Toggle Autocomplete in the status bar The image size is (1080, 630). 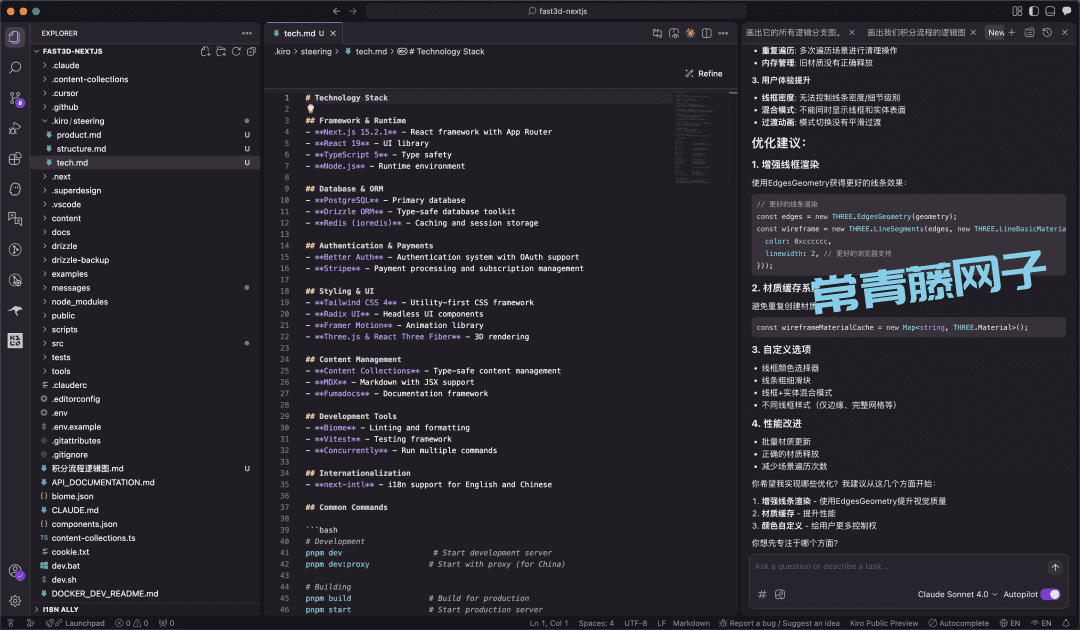click(x=959, y=623)
